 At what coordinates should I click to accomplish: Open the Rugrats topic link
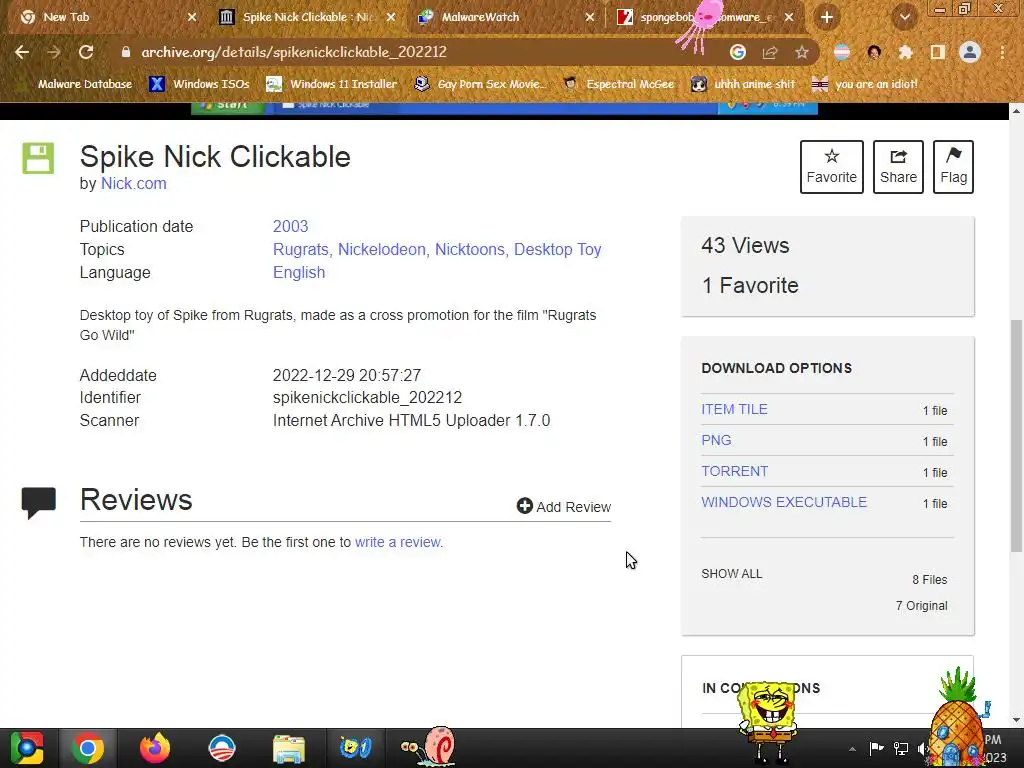[x=300, y=249]
